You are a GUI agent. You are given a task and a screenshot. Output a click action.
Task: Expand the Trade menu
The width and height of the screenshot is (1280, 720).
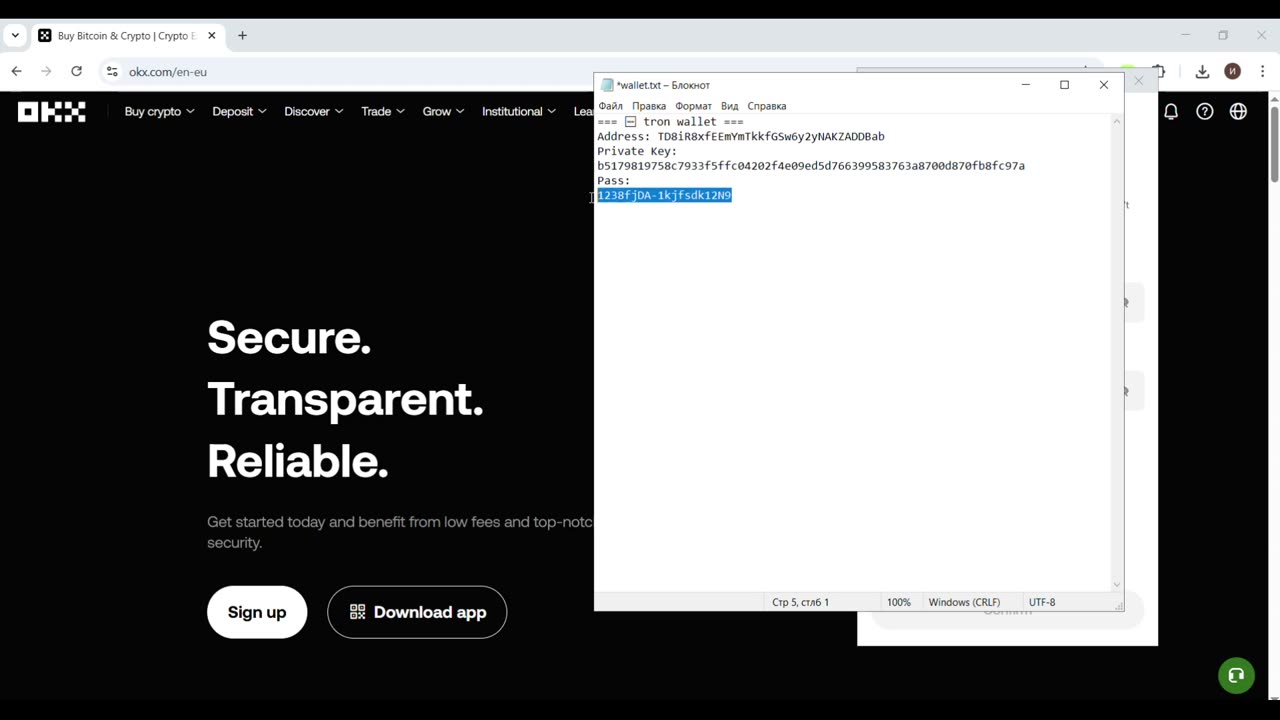coord(383,111)
